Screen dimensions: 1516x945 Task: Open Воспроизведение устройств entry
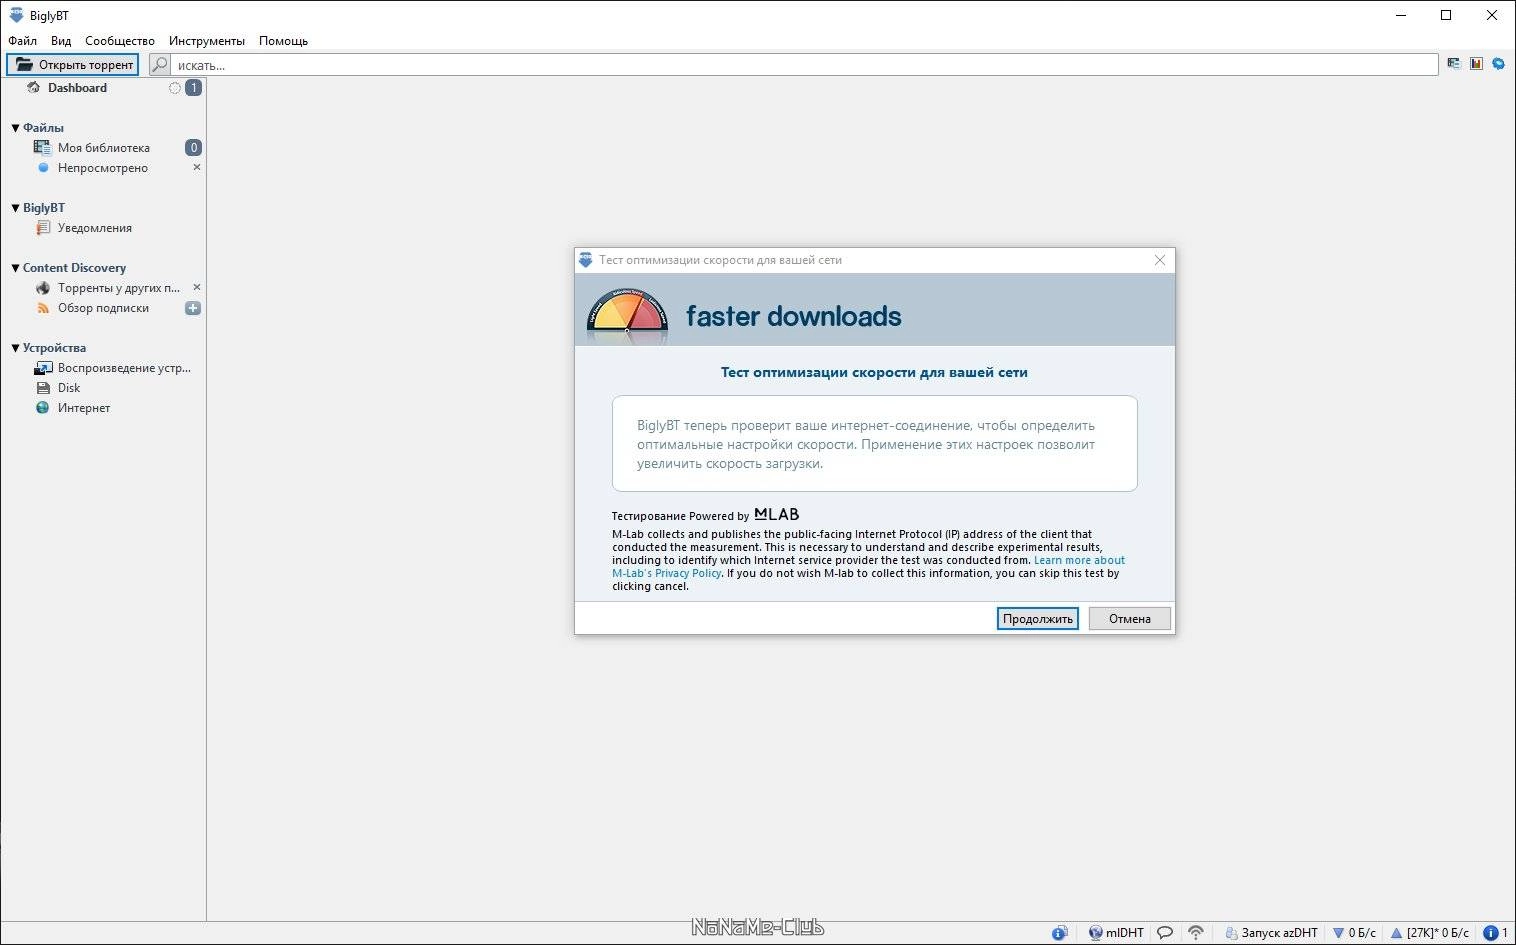(124, 368)
